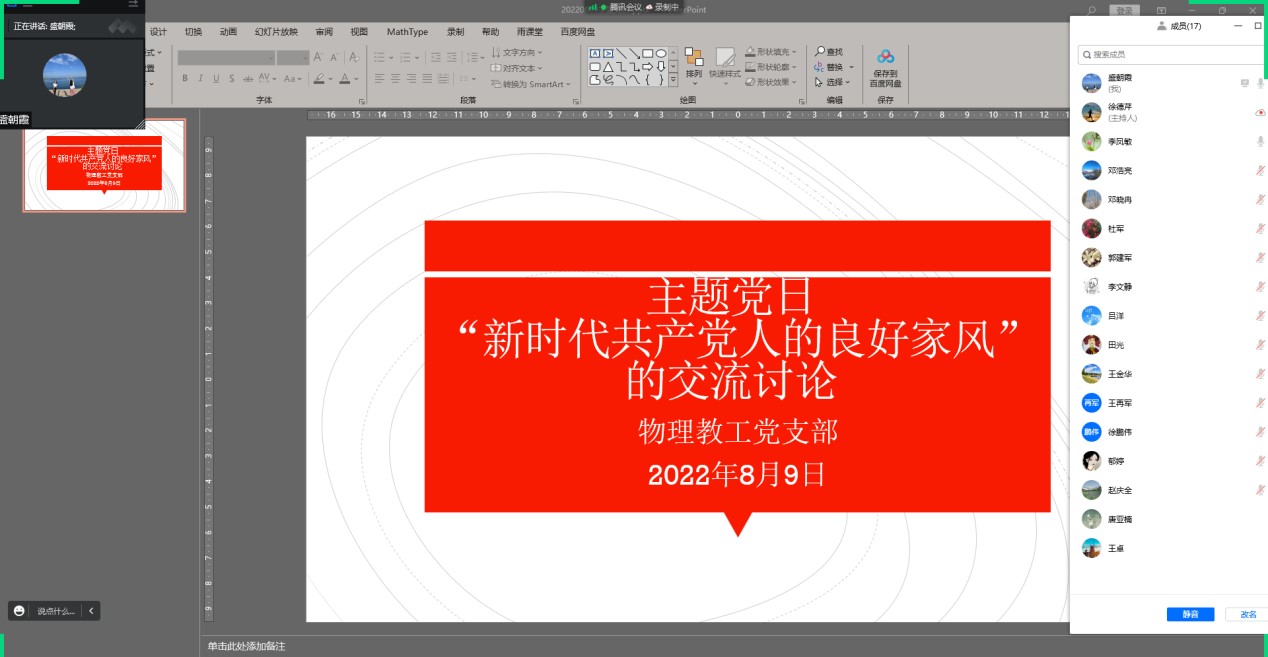This screenshot has height=657, width=1268.
Task: Click the 搜索成员 search field
Action: click(x=1170, y=54)
